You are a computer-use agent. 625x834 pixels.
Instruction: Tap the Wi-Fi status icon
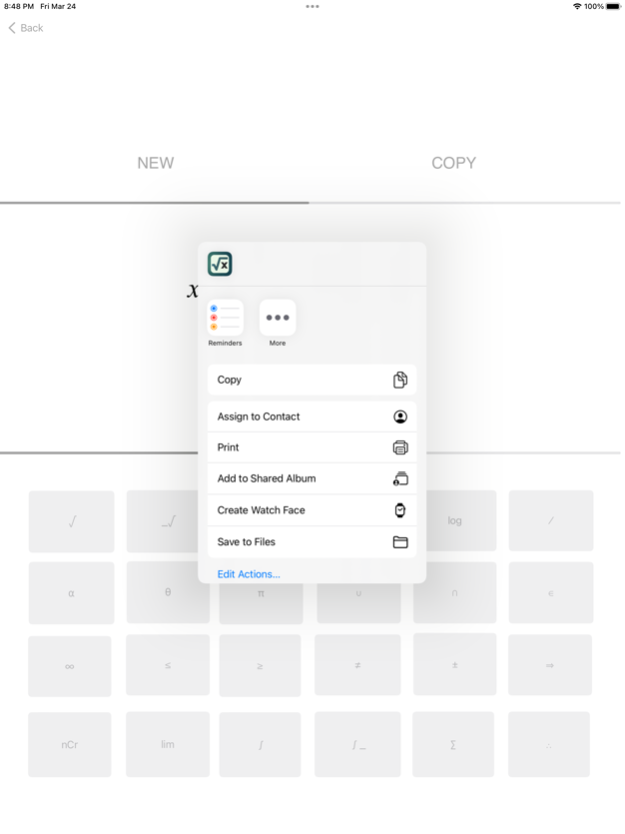click(x=577, y=6)
